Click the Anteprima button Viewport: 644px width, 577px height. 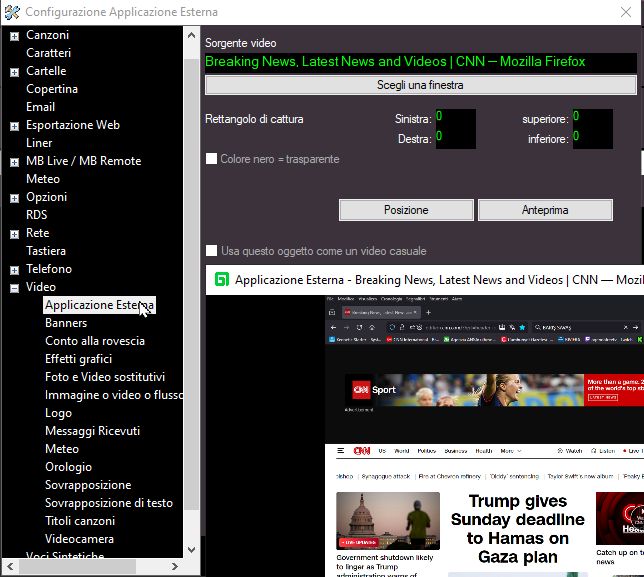click(x=545, y=210)
